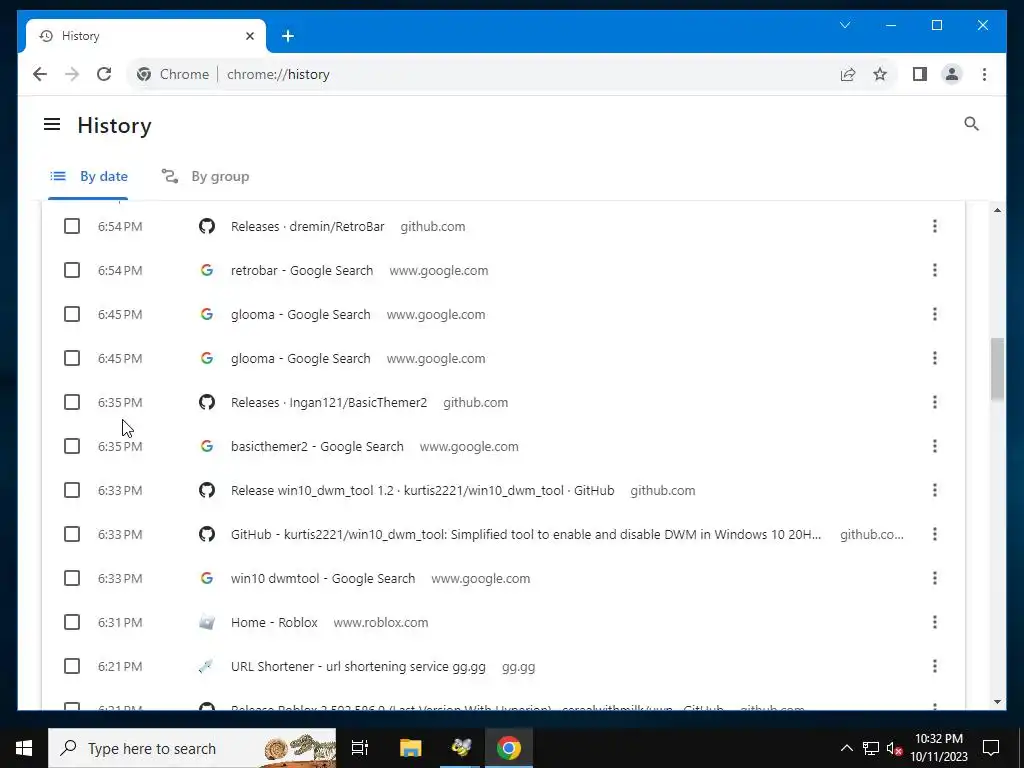Image resolution: width=1024 pixels, height=768 pixels.
Task: Search history with the magnifier icon
Action: (x=971, y=124)
